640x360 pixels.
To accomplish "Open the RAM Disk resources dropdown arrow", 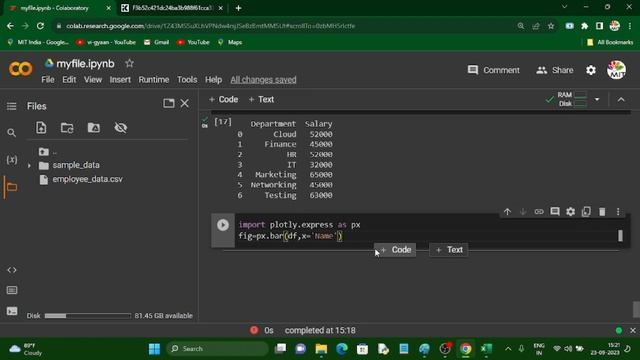I will pos(597,100).
